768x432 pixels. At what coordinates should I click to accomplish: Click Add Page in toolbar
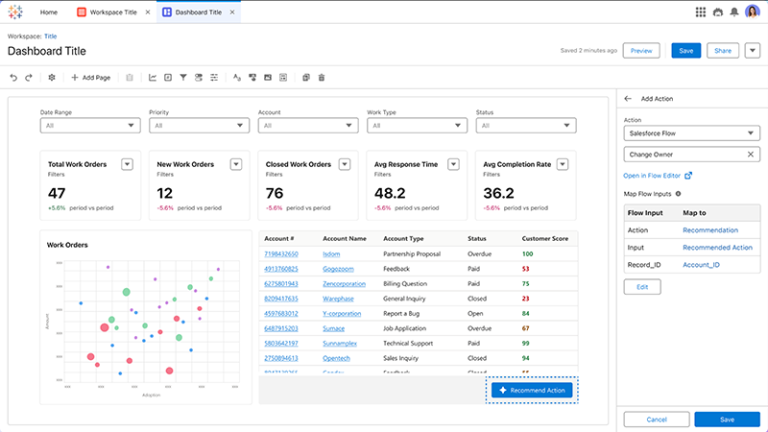tap(90, 77)
